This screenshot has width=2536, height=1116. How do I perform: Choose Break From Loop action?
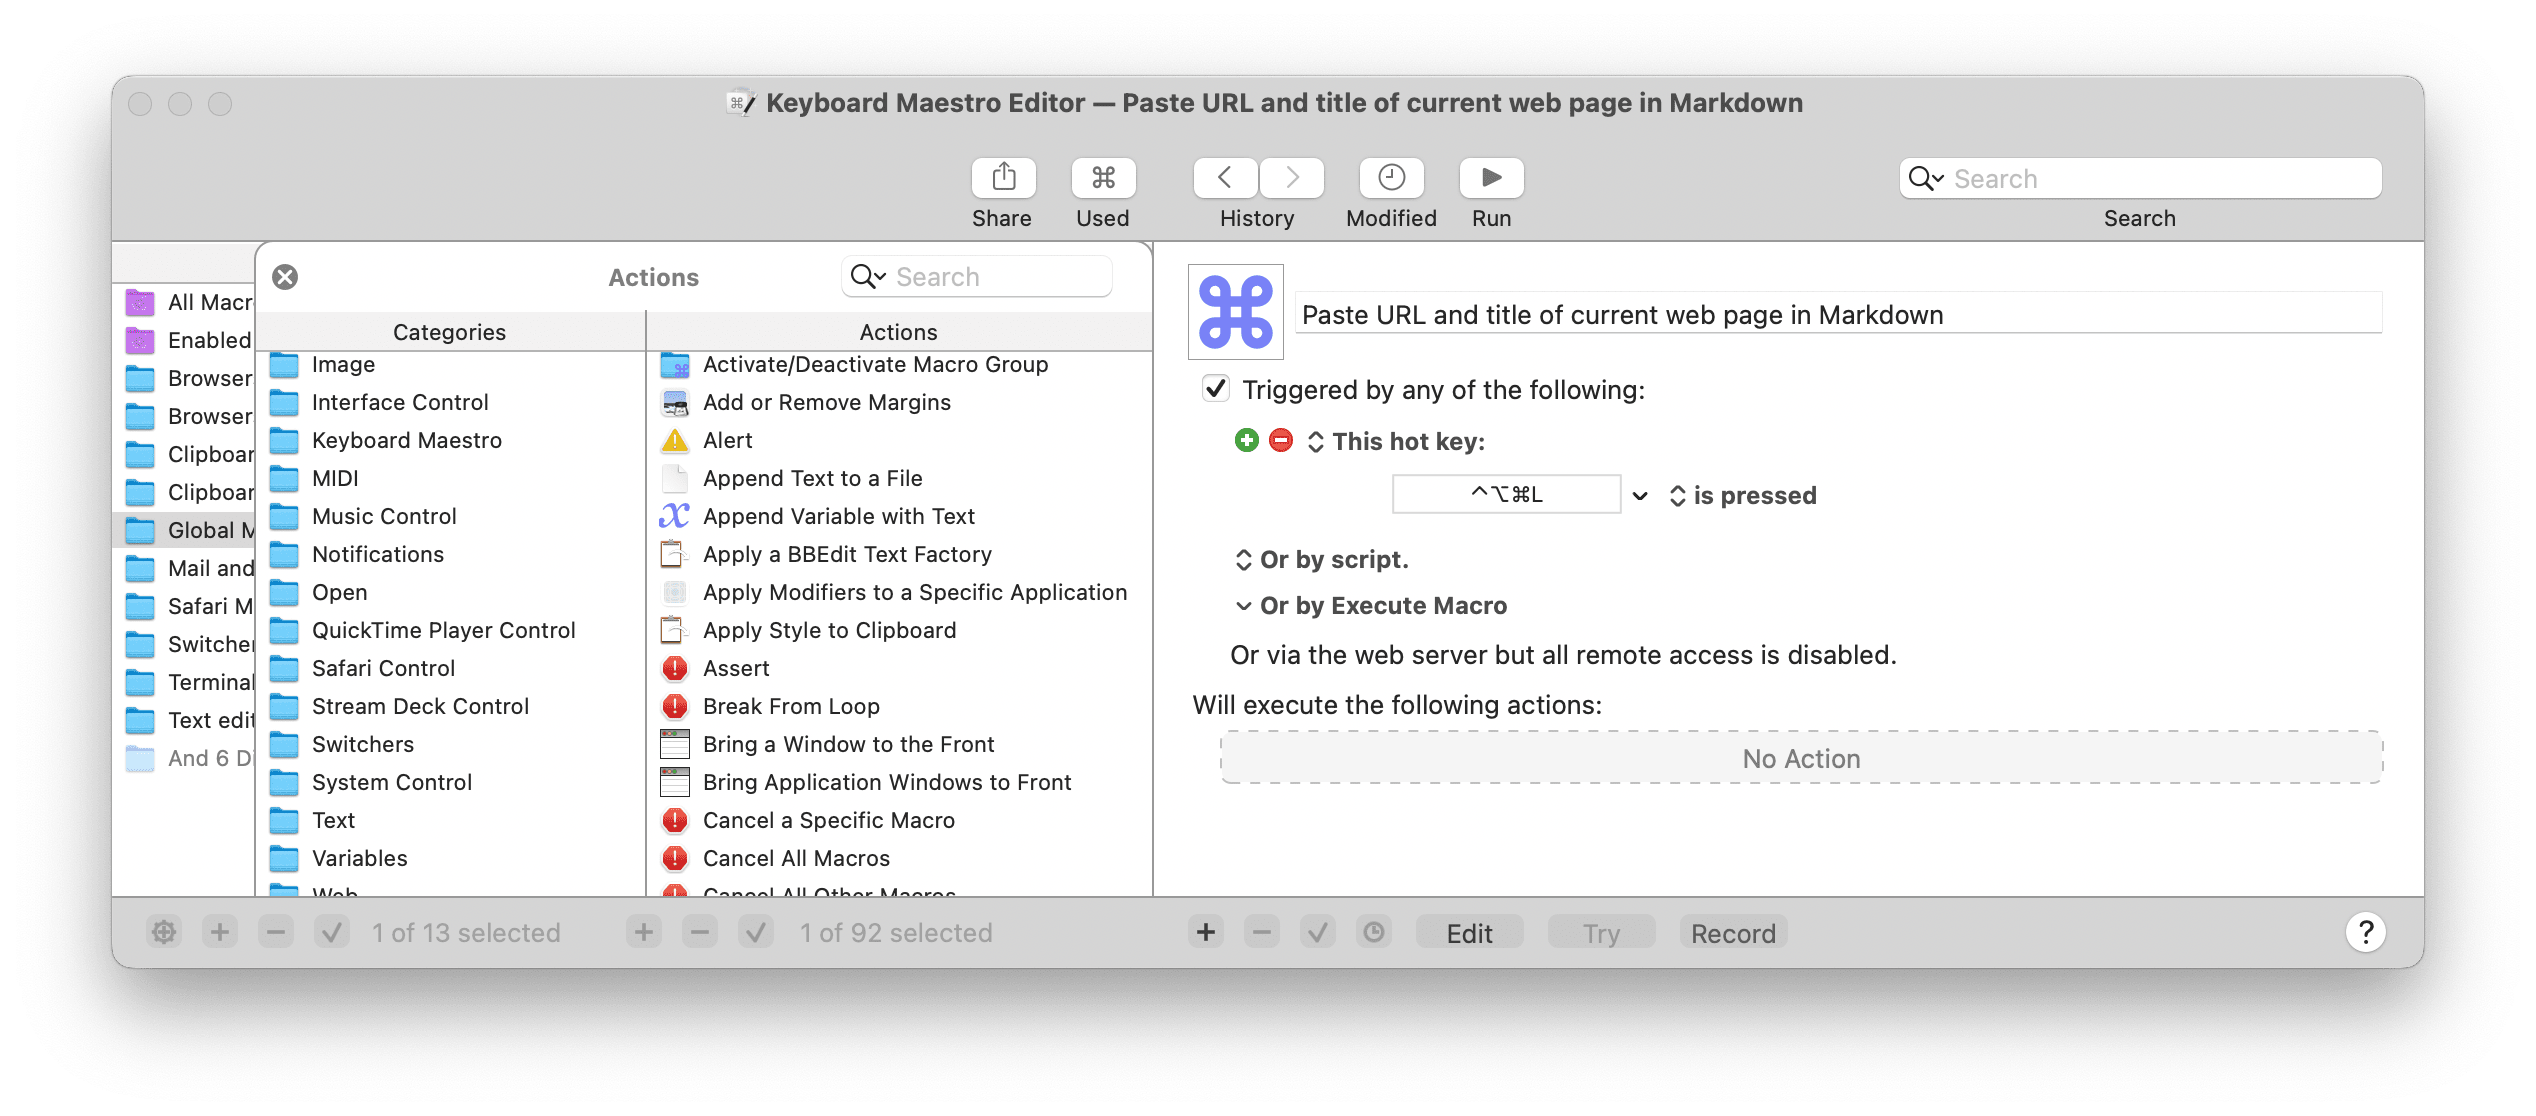pos(900,706)
